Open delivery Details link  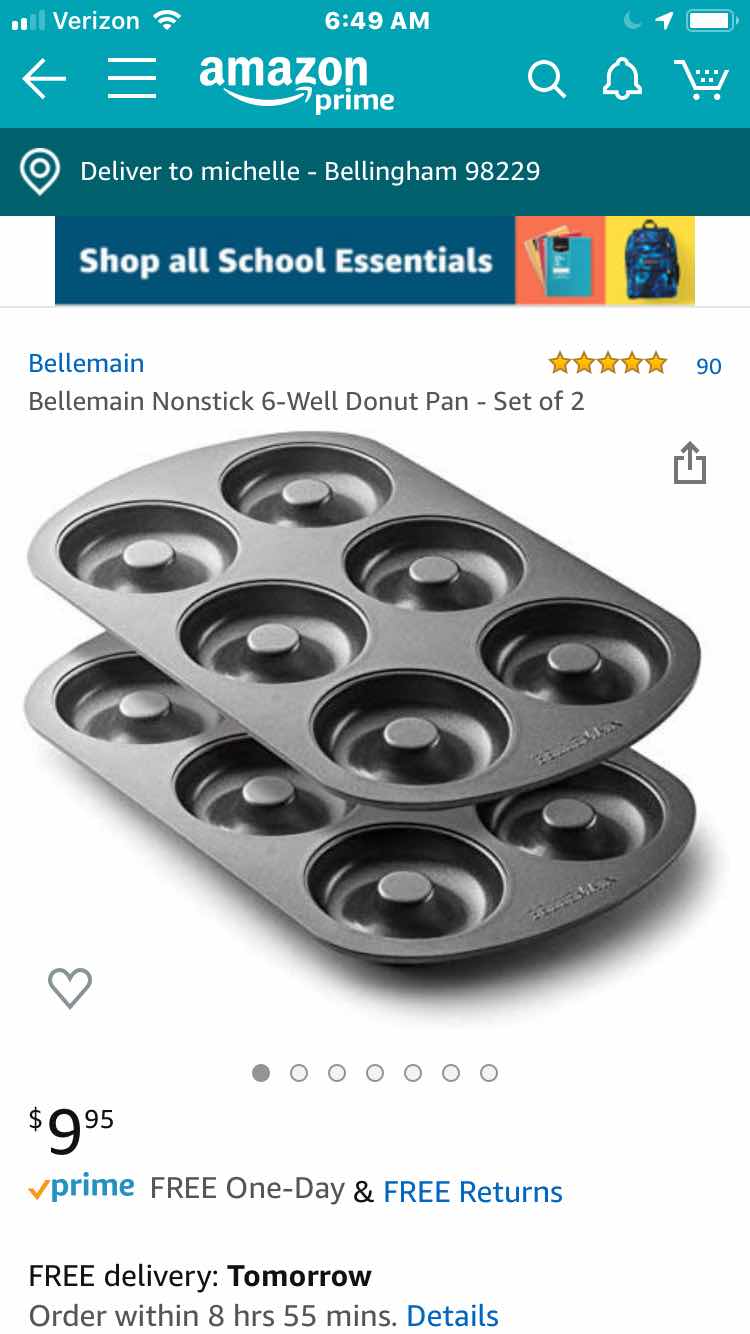coord(453,1315)
